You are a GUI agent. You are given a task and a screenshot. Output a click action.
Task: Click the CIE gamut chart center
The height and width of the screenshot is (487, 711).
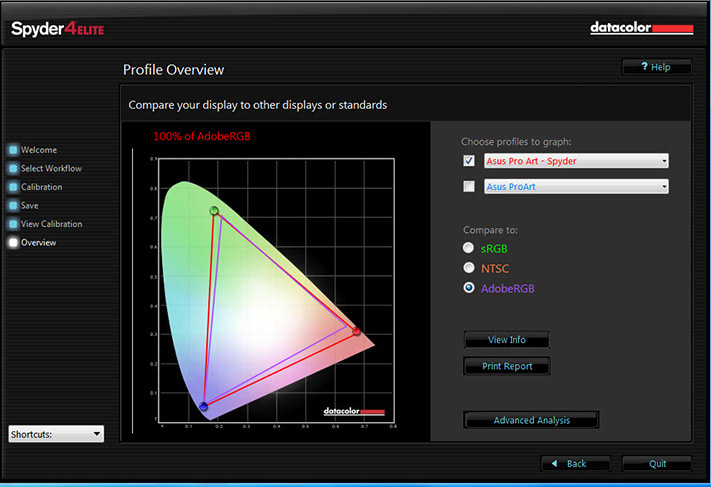(276, 291)
